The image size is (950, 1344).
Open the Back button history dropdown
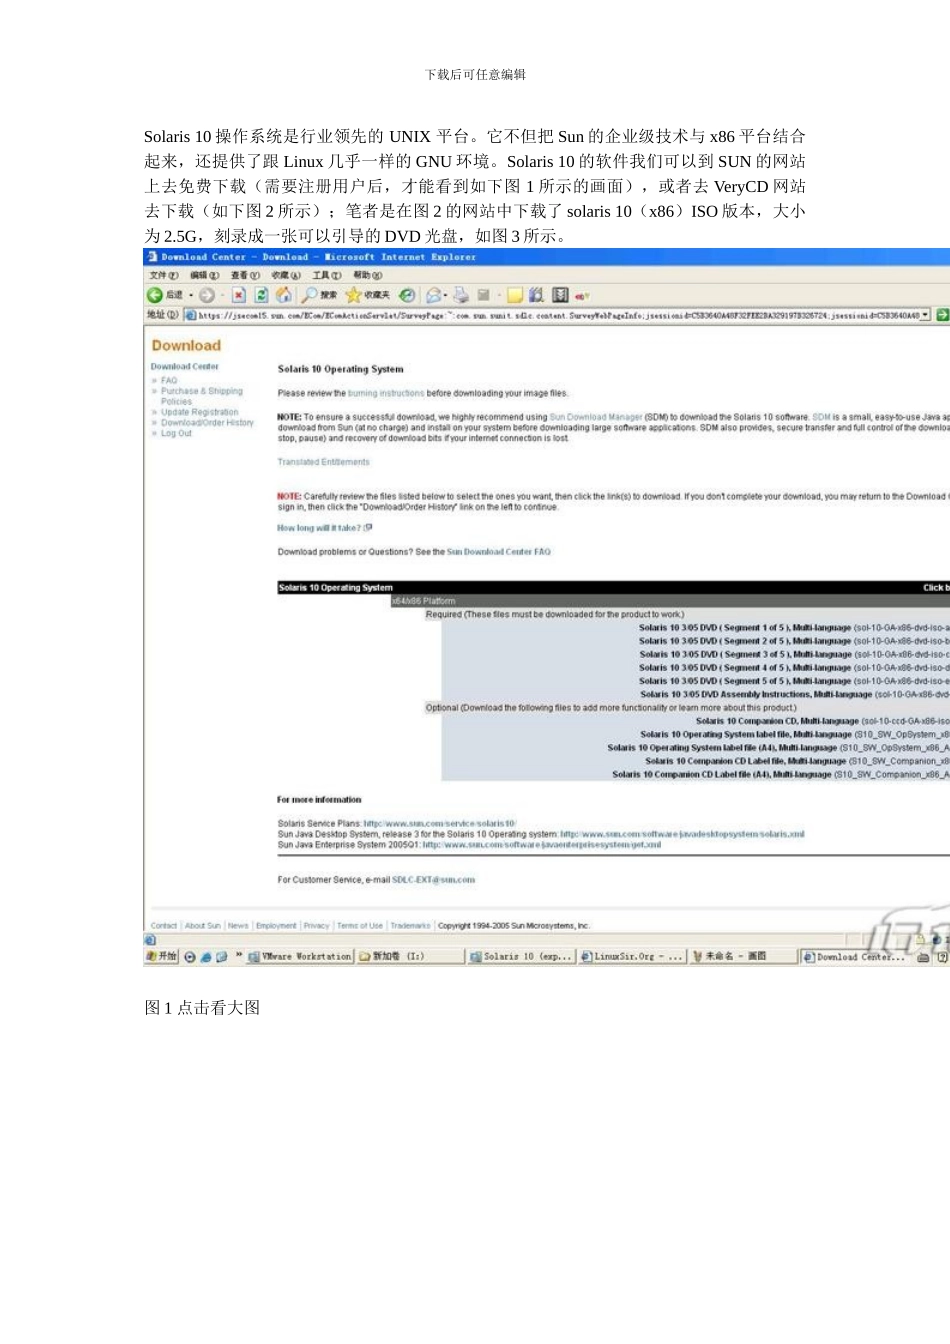[x=191, y=295]
